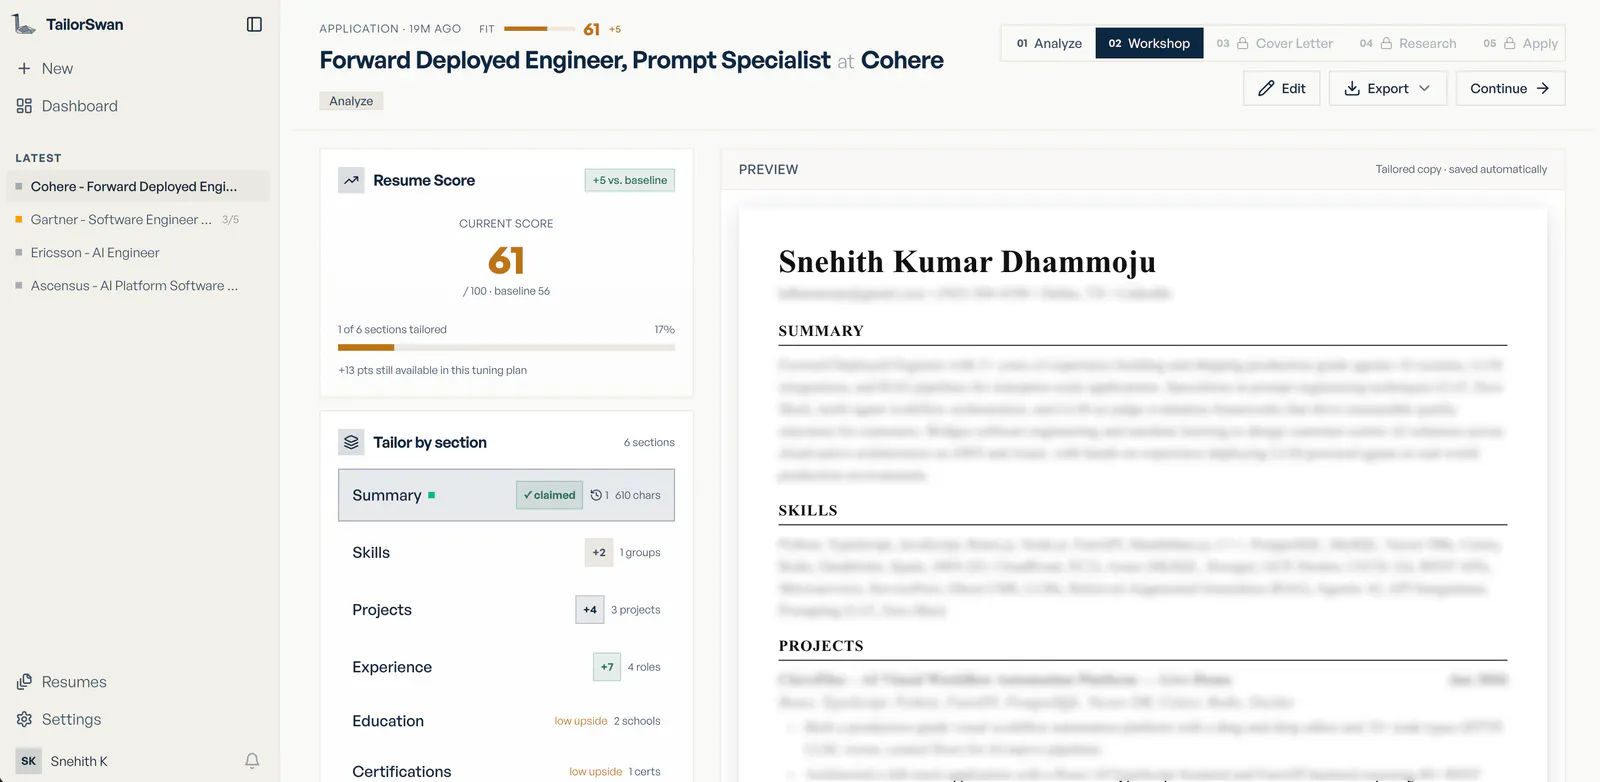Open the 04 Research step
The height and width of the screenshot is (782, 1600).
1408,43
